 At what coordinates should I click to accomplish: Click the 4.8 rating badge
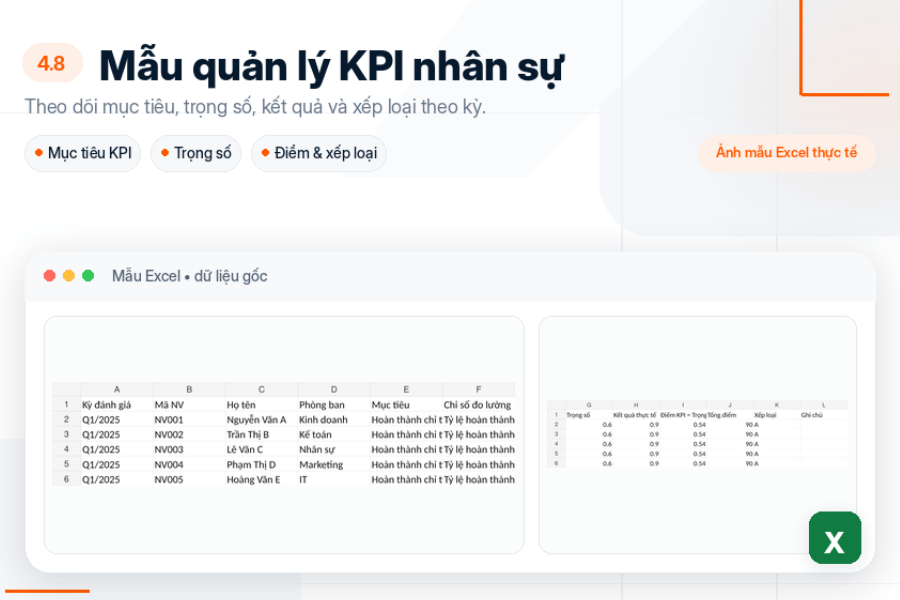click(52, 63)
